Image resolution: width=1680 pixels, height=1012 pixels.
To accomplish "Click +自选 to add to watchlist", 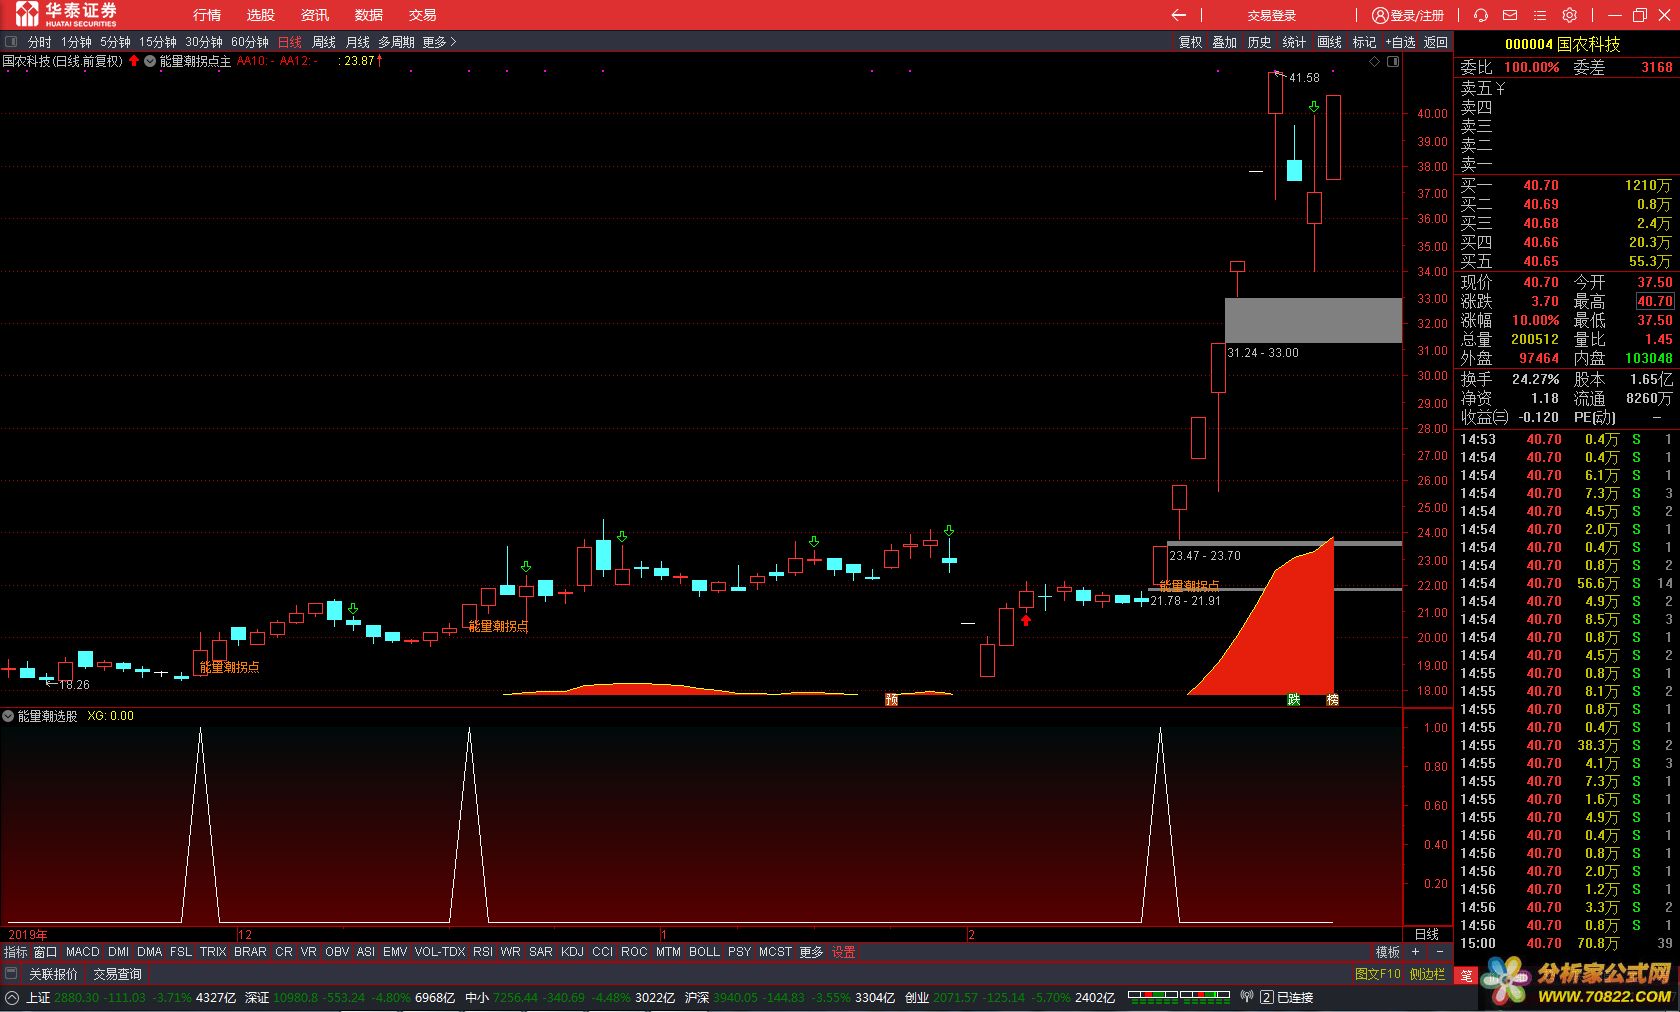I will click(x=1400, y=42).
